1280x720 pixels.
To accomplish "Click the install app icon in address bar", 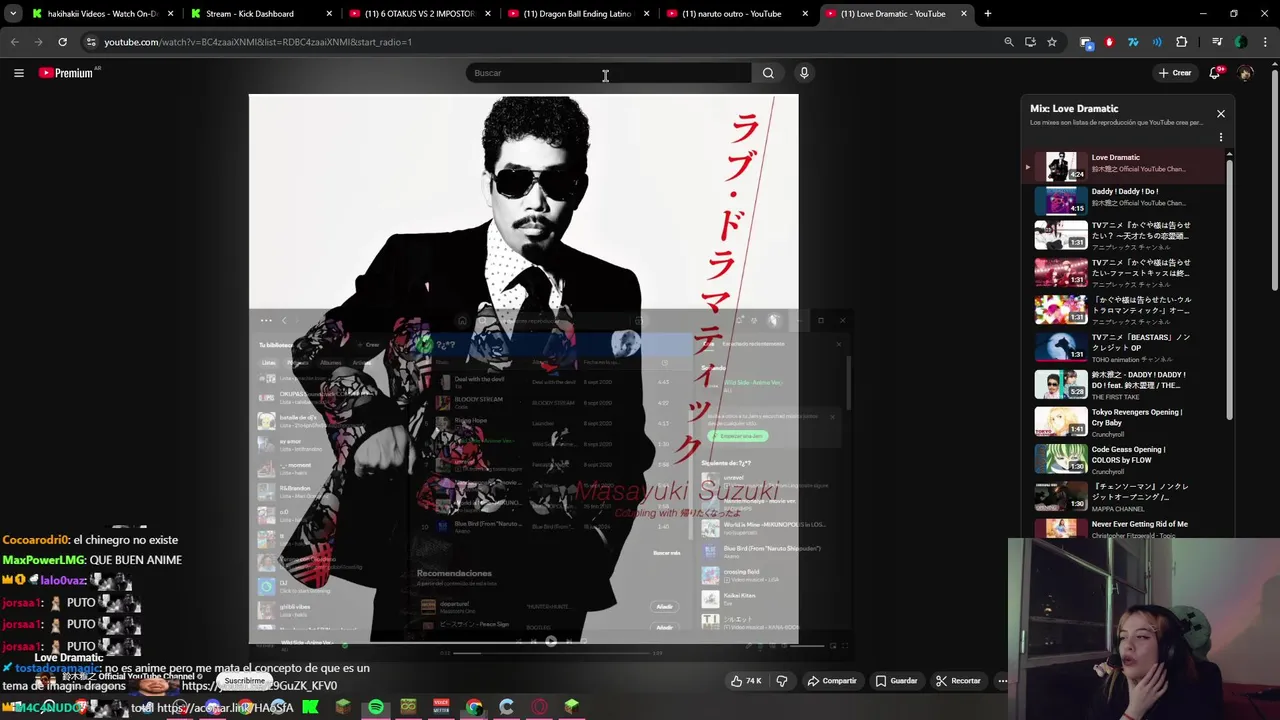I will coord(1030,42).
